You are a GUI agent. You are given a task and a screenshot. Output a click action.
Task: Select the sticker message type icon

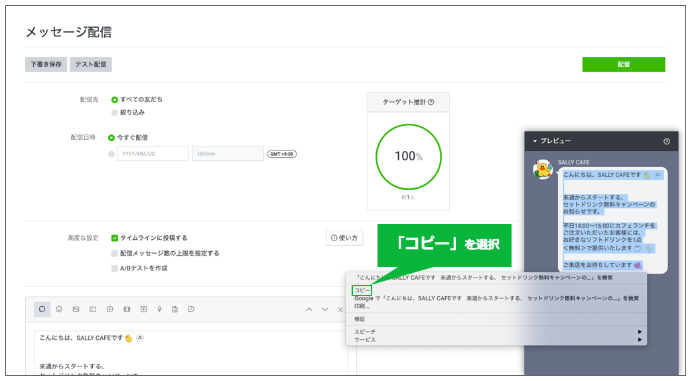[x=59, y=309]
